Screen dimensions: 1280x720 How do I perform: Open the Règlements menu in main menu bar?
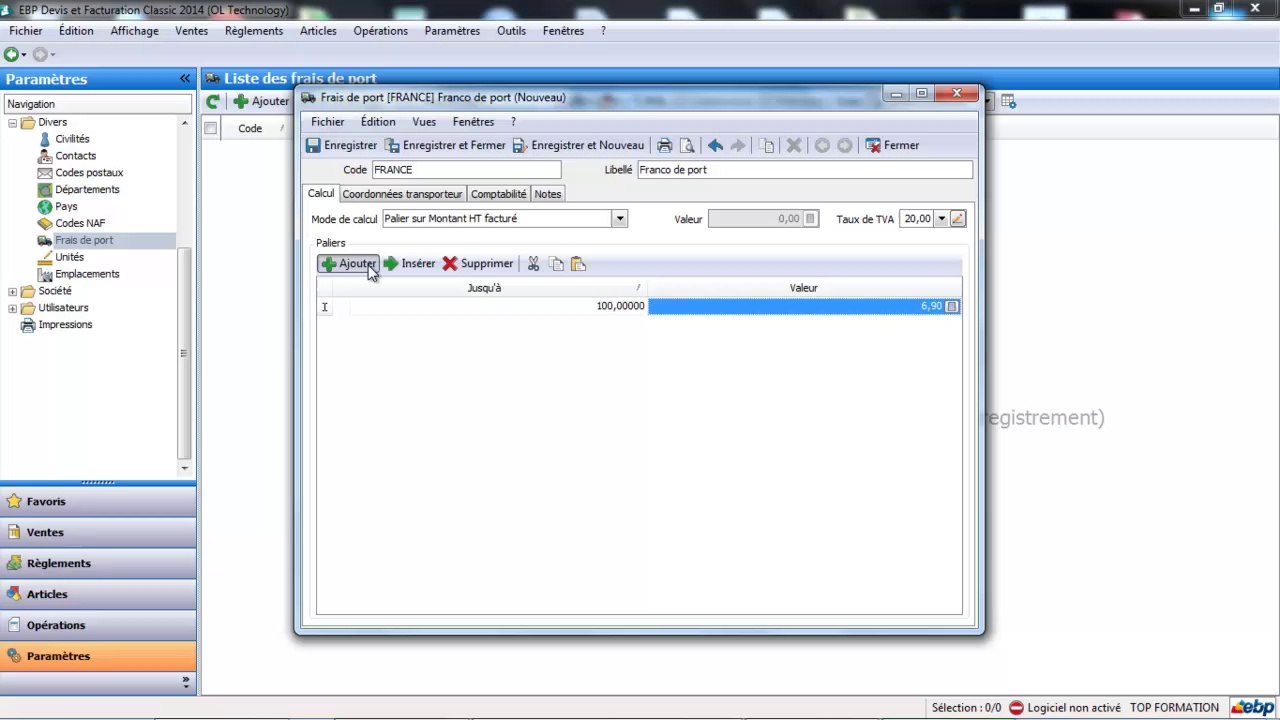pos(254,31)
